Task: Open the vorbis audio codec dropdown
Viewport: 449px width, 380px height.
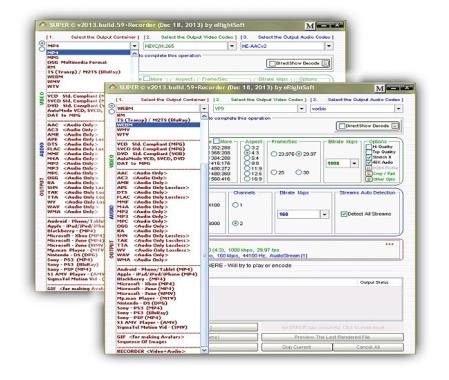Action: pyautogui.click(x=398, y=109)
